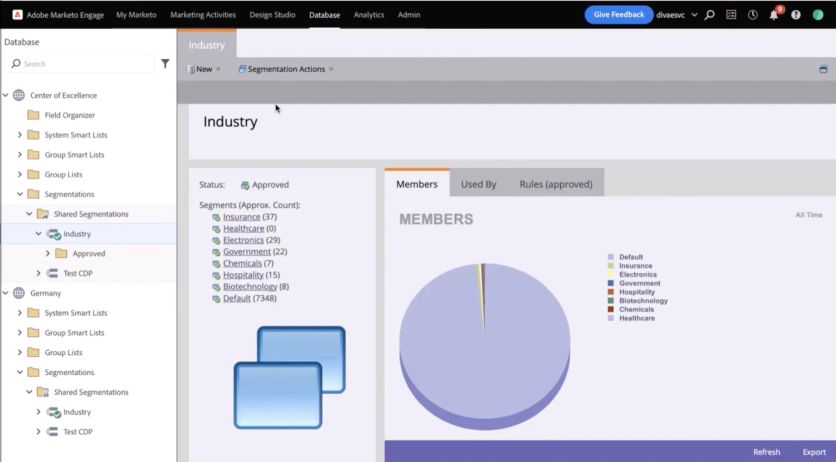Open My Marketo in the top menu
This screenshot has height=462, width=836.
click(136, 15)
